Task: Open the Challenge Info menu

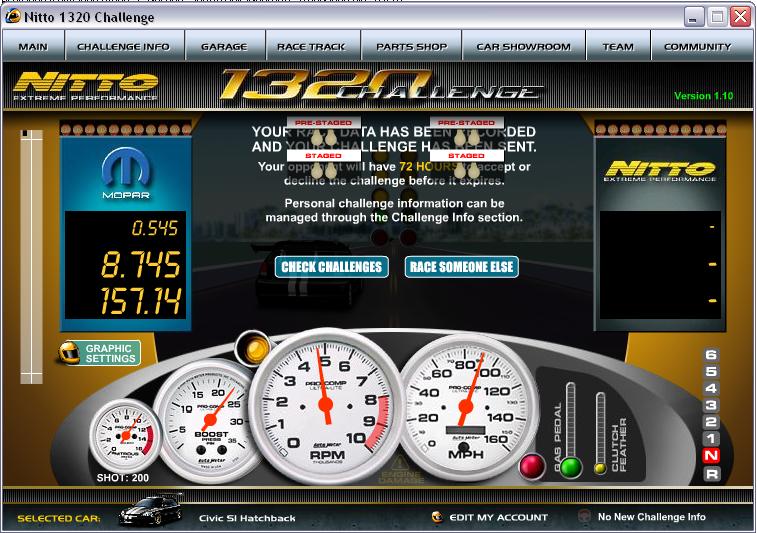Action: [123, 46]
